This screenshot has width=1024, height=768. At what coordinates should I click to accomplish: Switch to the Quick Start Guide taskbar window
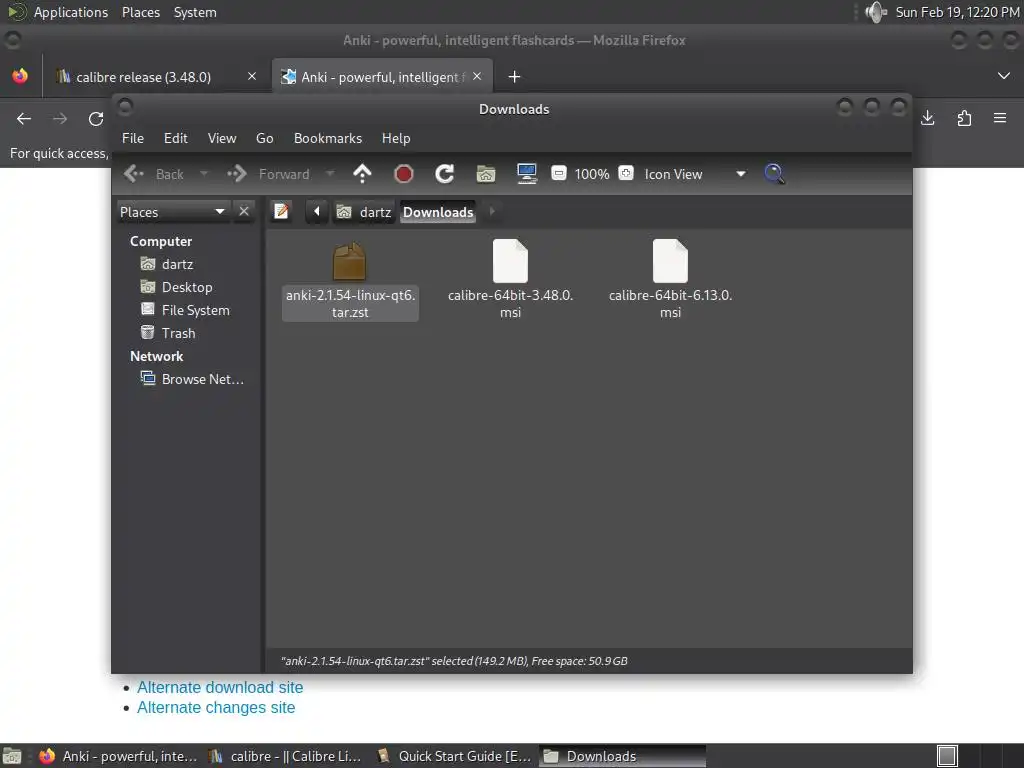click(x=455, y=756)
